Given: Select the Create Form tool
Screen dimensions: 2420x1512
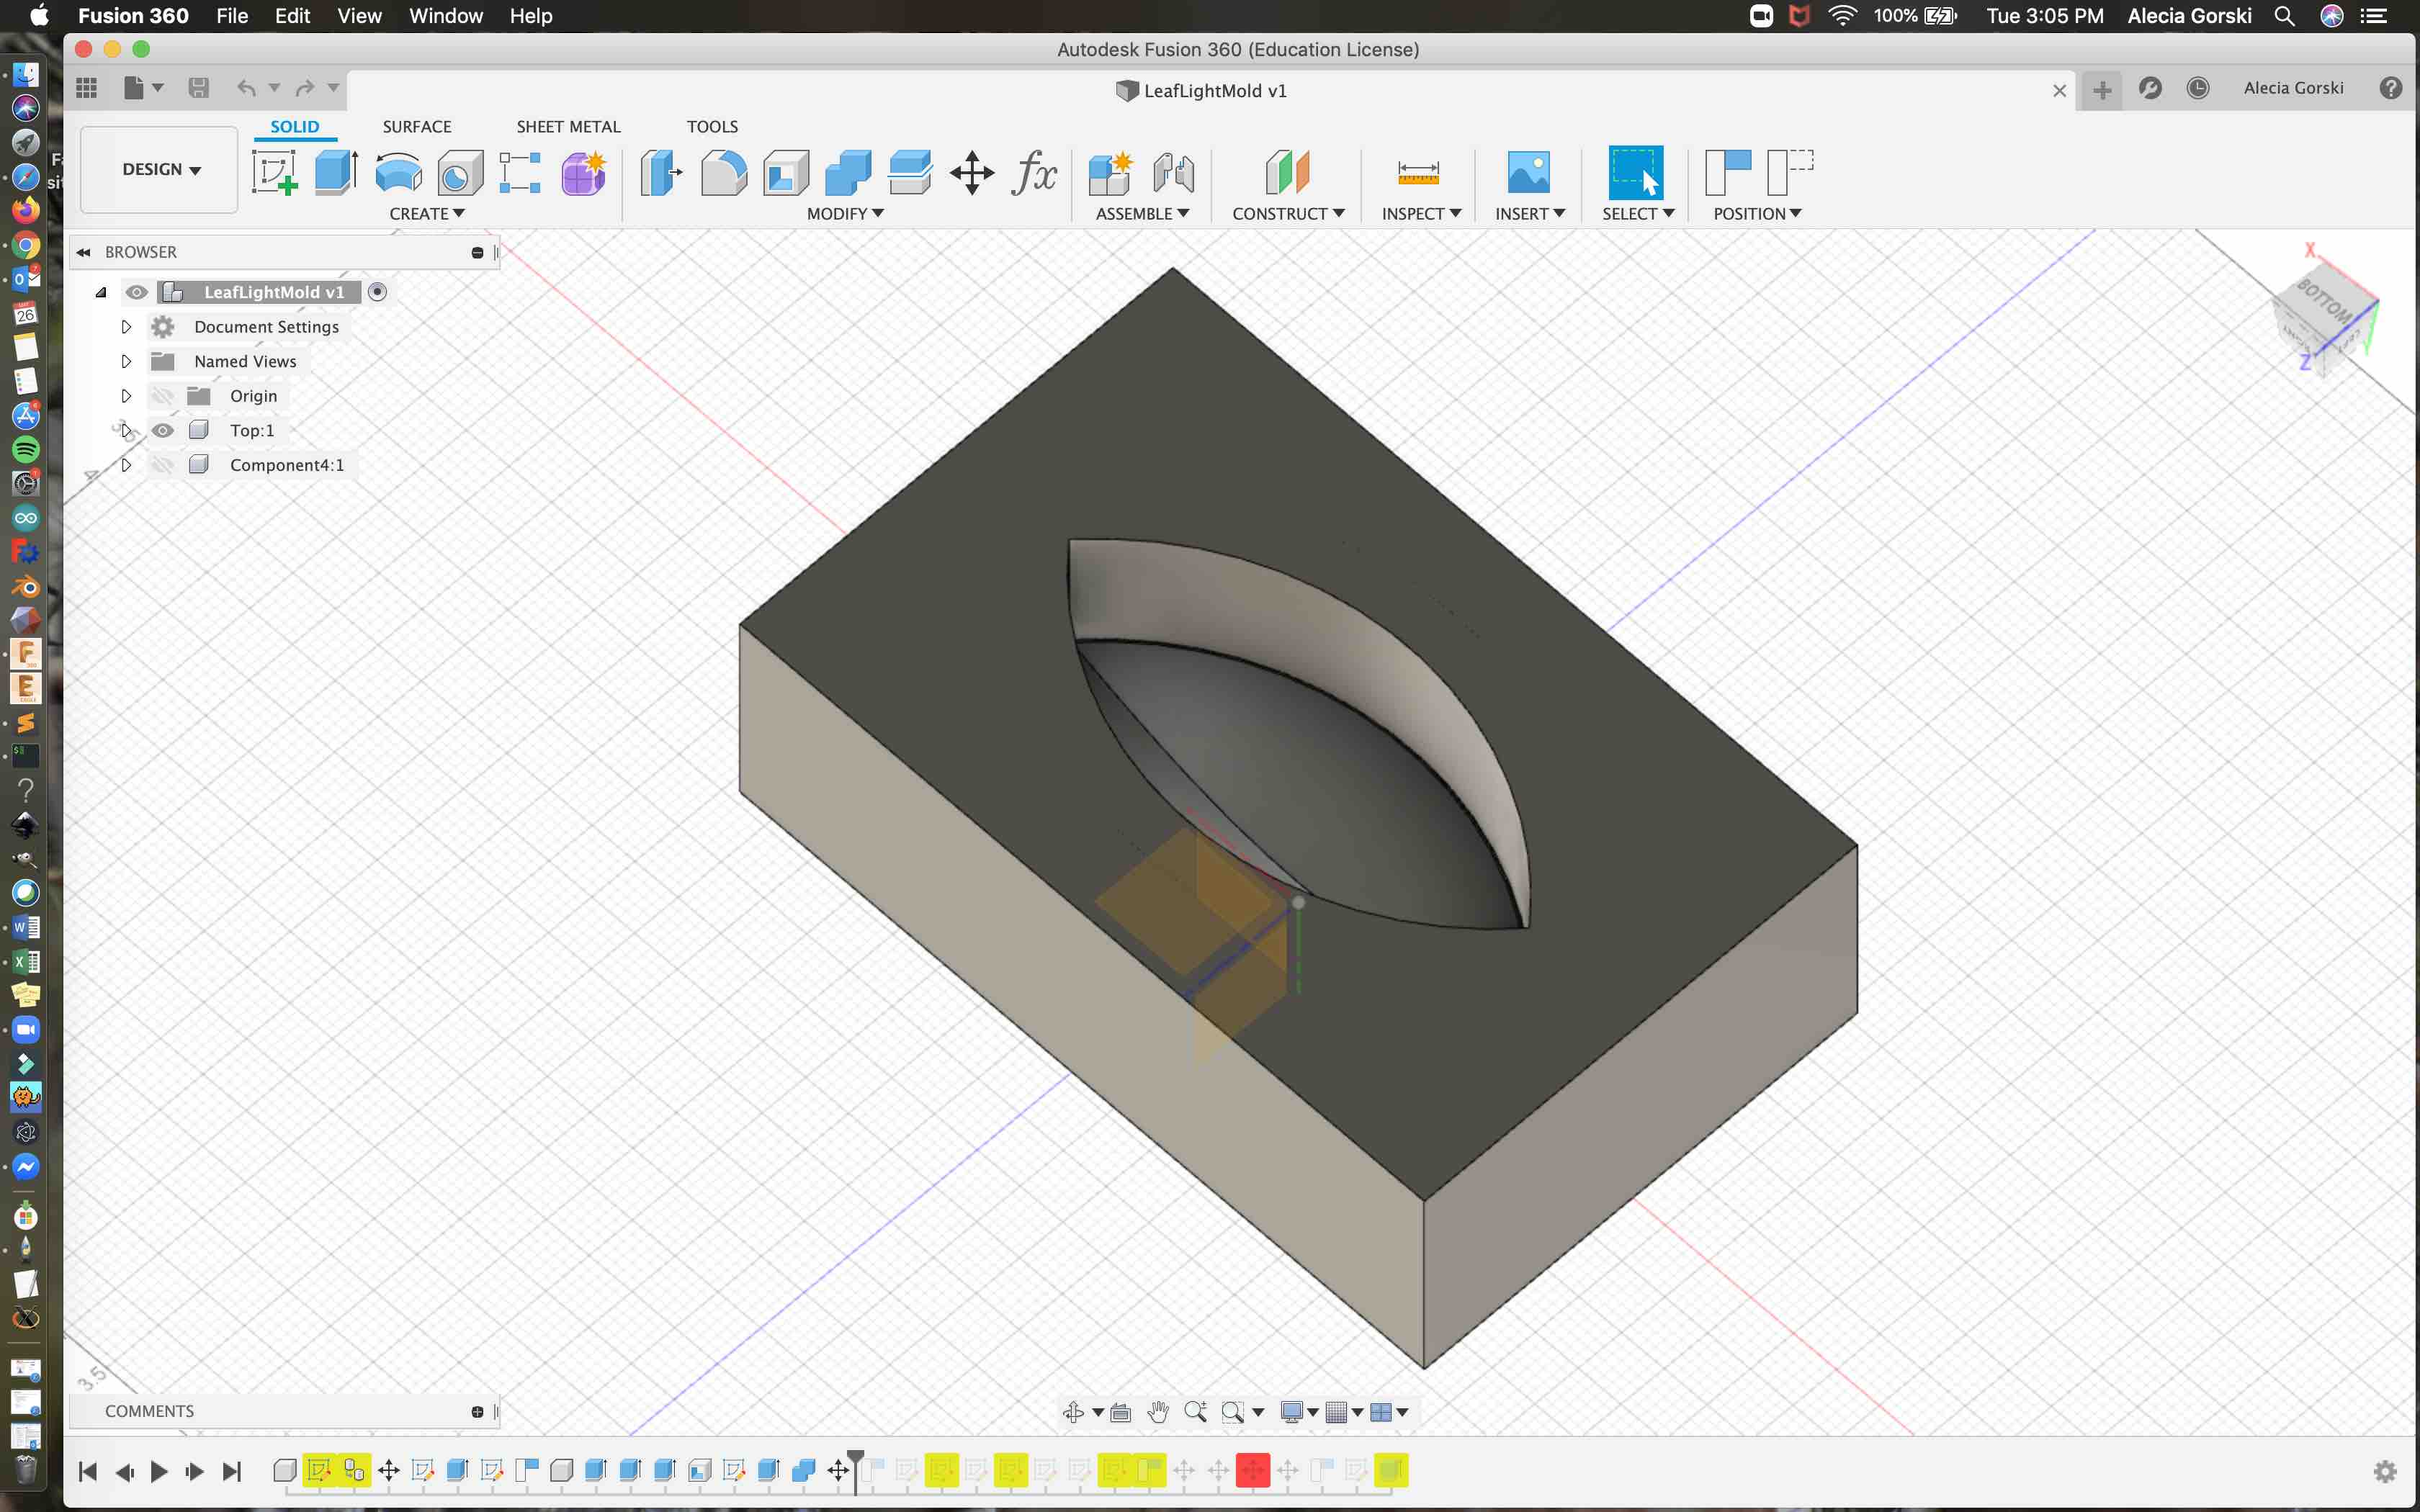Looking at the screenshot, I should tap(584, 172).
